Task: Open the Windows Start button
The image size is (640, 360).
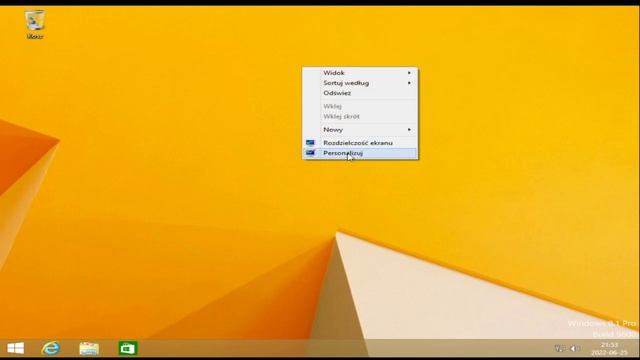Action: [16, 348]
